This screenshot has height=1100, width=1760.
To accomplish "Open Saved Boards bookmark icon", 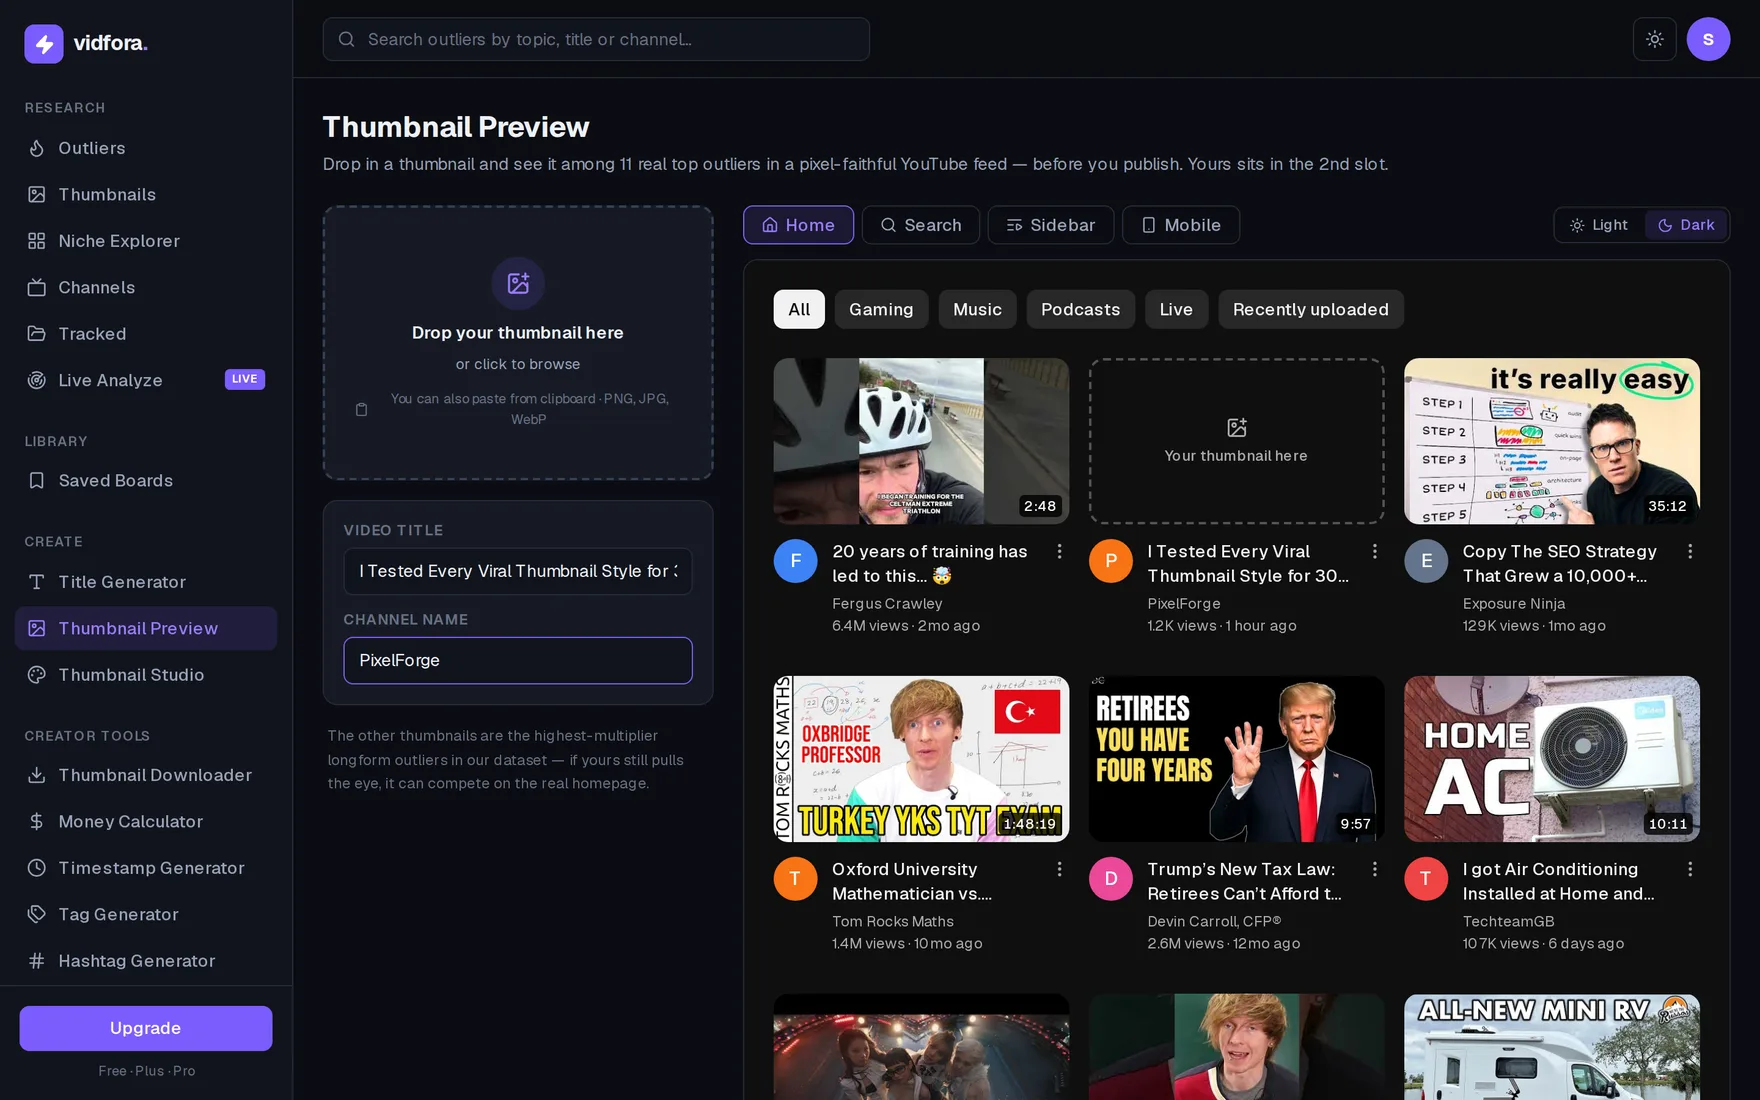I will tap(37, 481).
